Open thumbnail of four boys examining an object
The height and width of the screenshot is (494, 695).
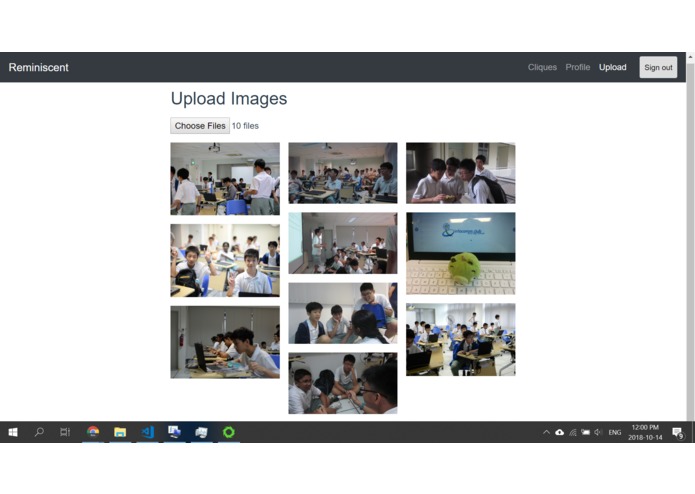(x=461, y=173)
